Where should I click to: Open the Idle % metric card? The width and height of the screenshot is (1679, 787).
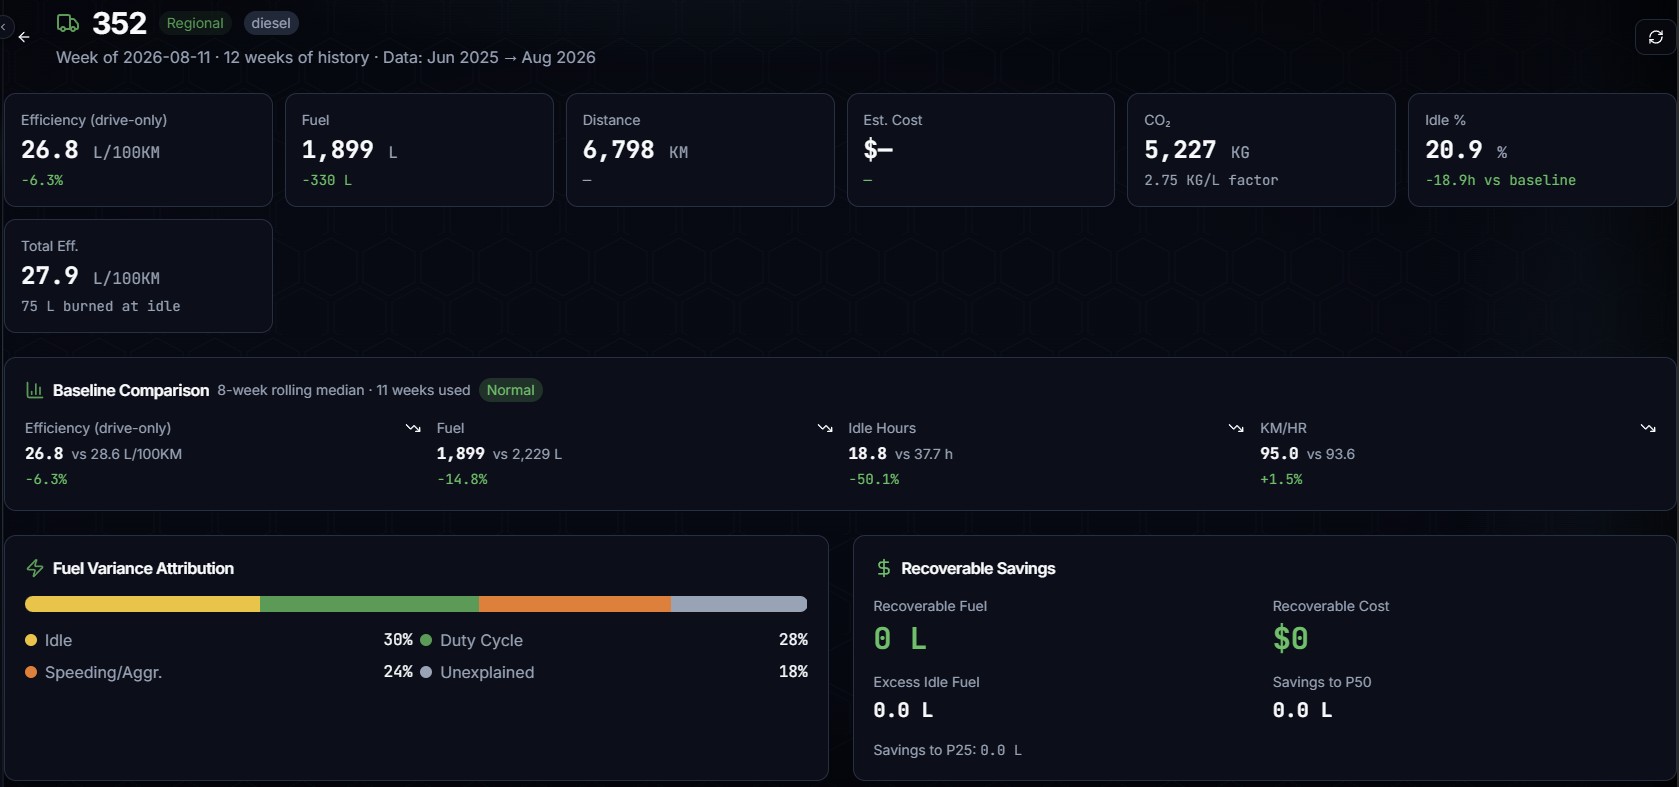1542,150
